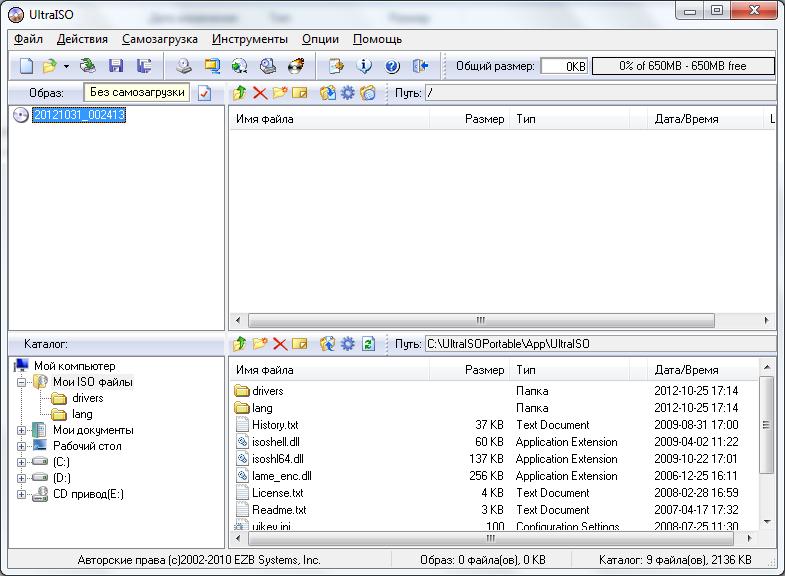Select the 20121031_002413 image root node
The image size is (785, 576).
point(79,115)
